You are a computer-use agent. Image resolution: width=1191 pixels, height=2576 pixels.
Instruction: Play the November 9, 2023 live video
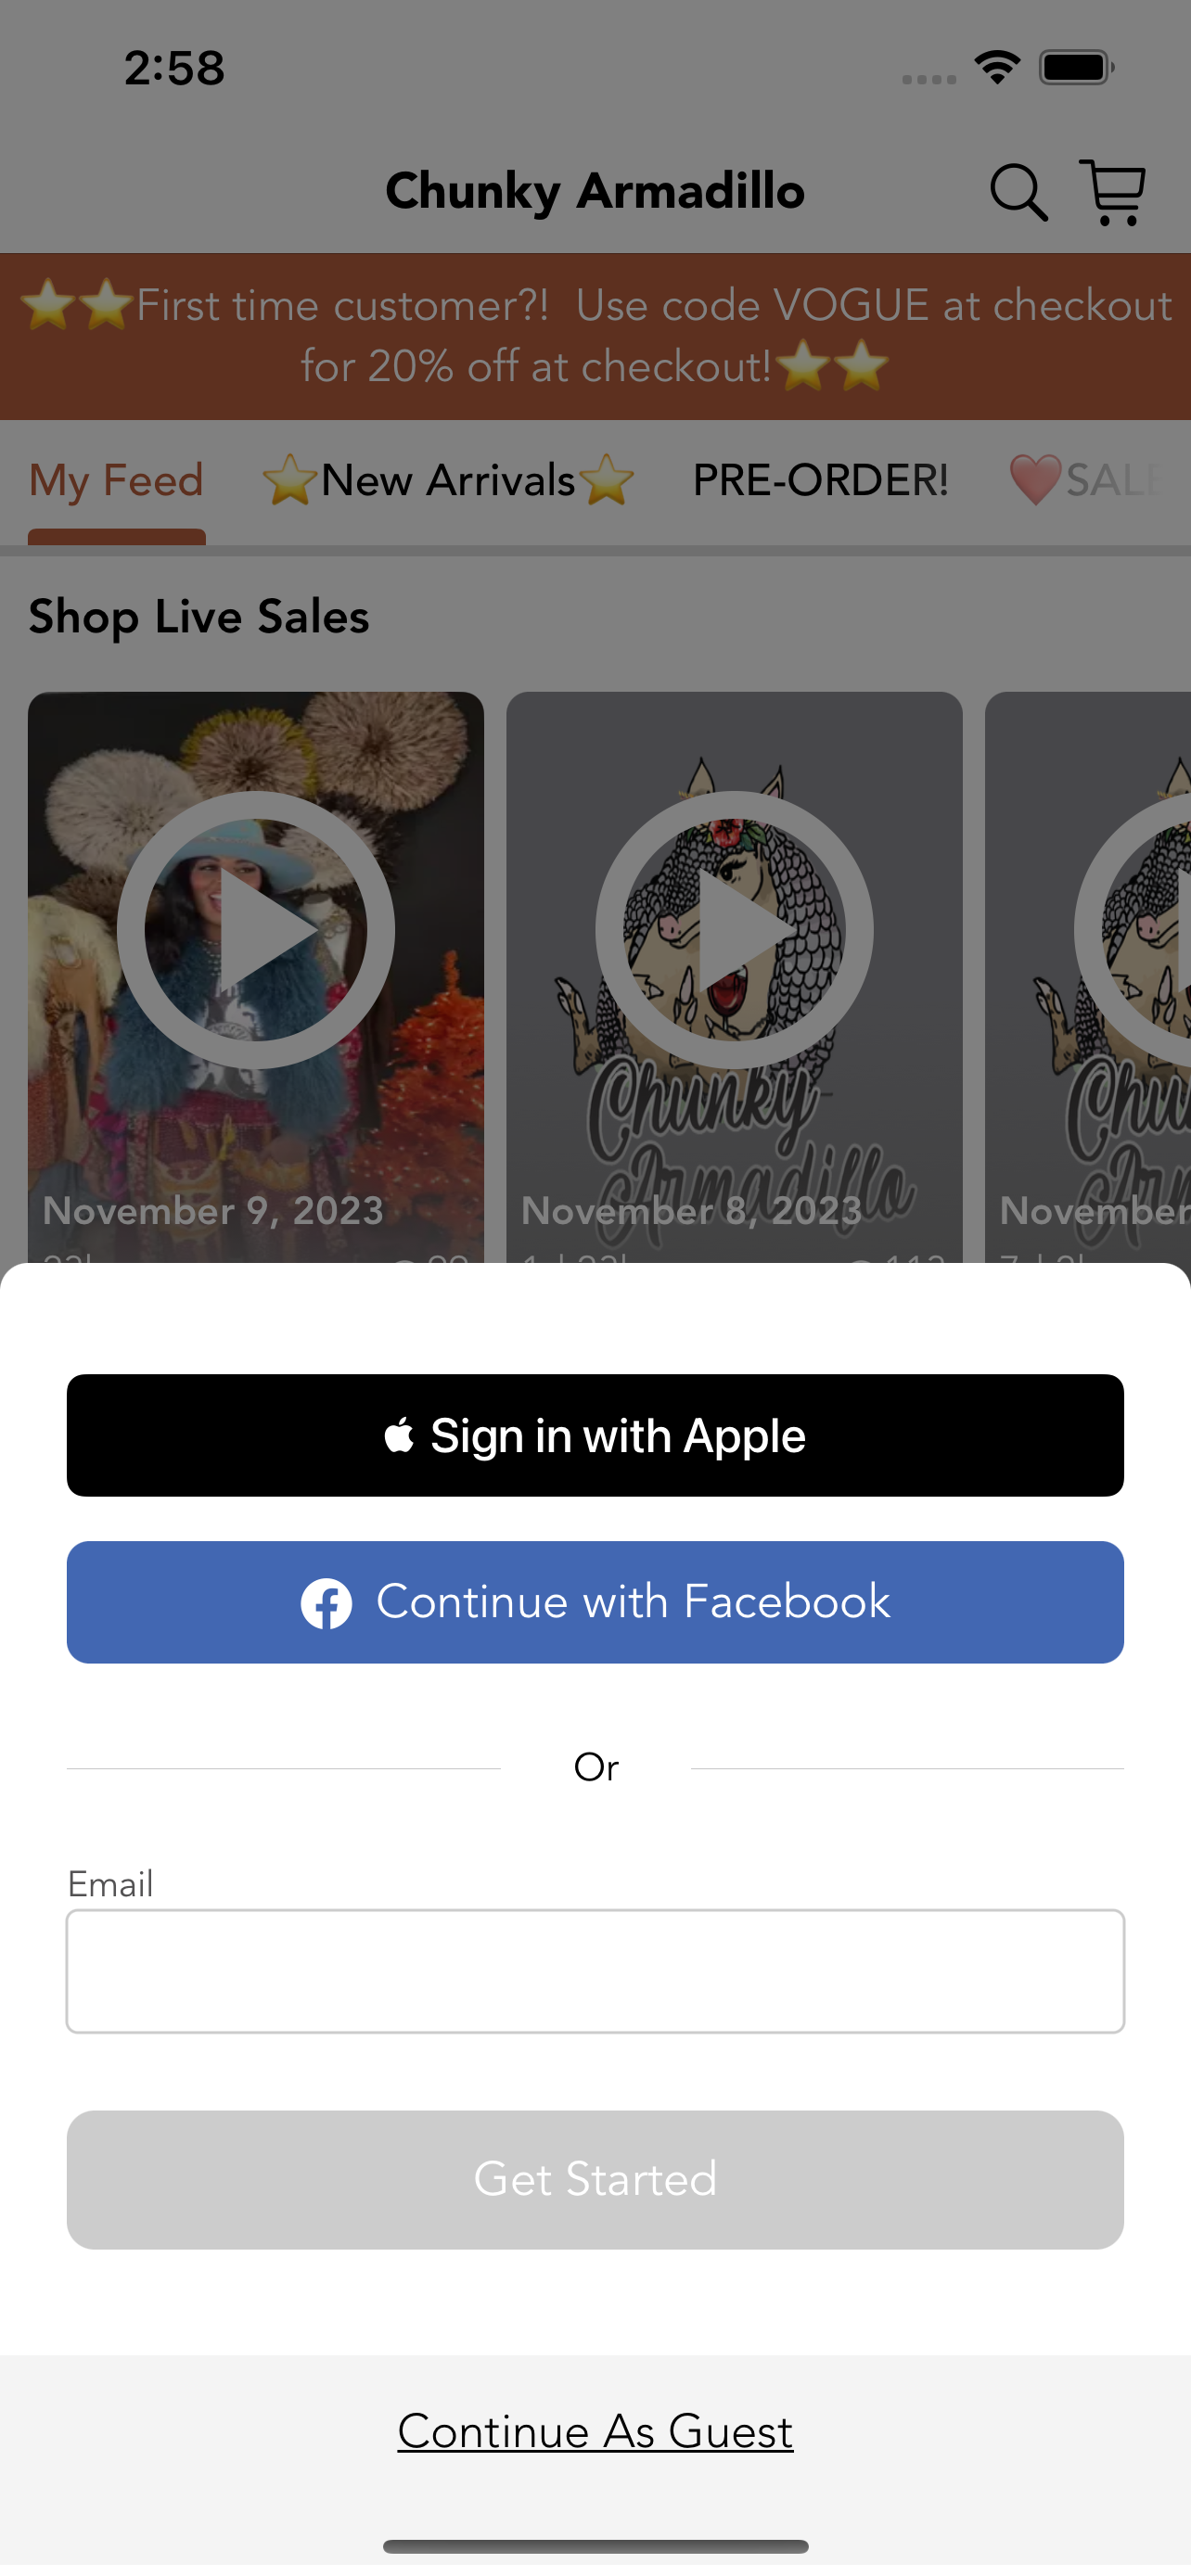coord(256,930)
